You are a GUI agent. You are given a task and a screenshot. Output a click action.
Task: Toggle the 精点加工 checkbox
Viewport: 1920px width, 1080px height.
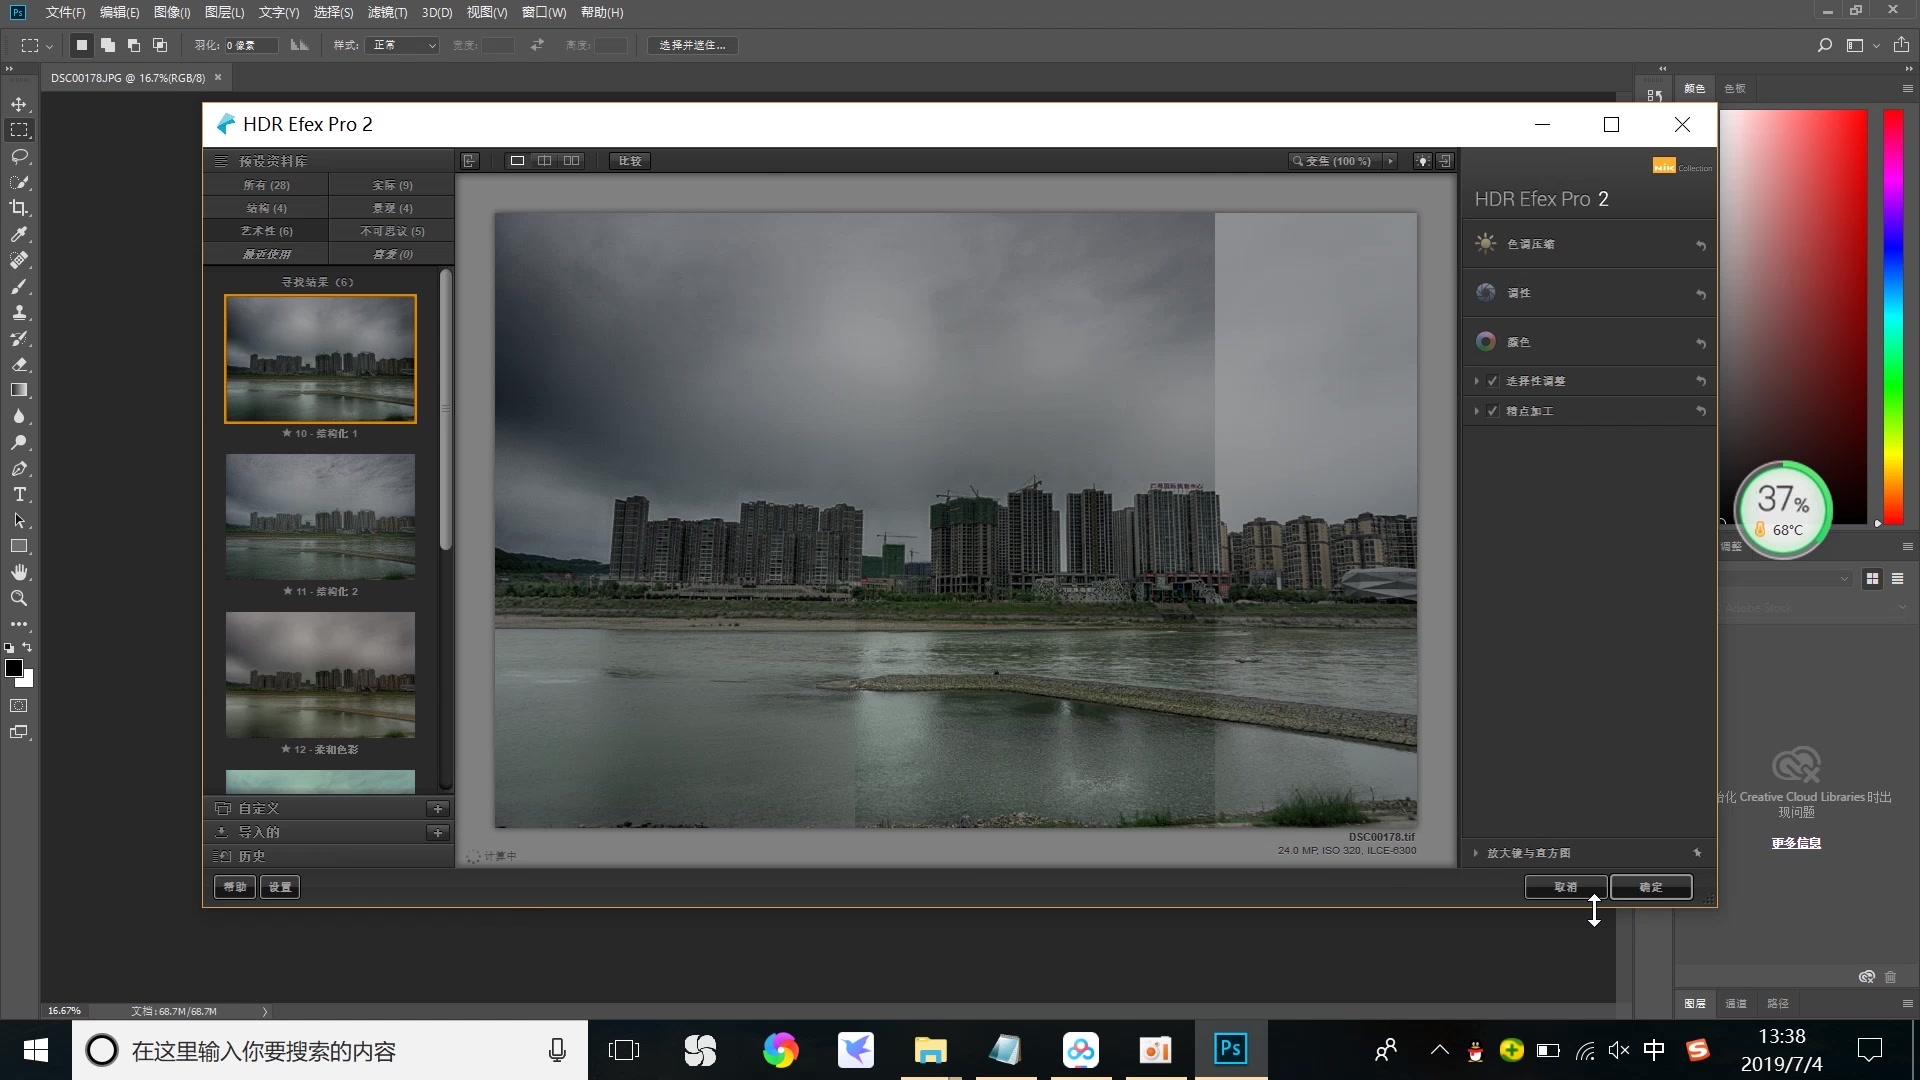point(1492,411)
